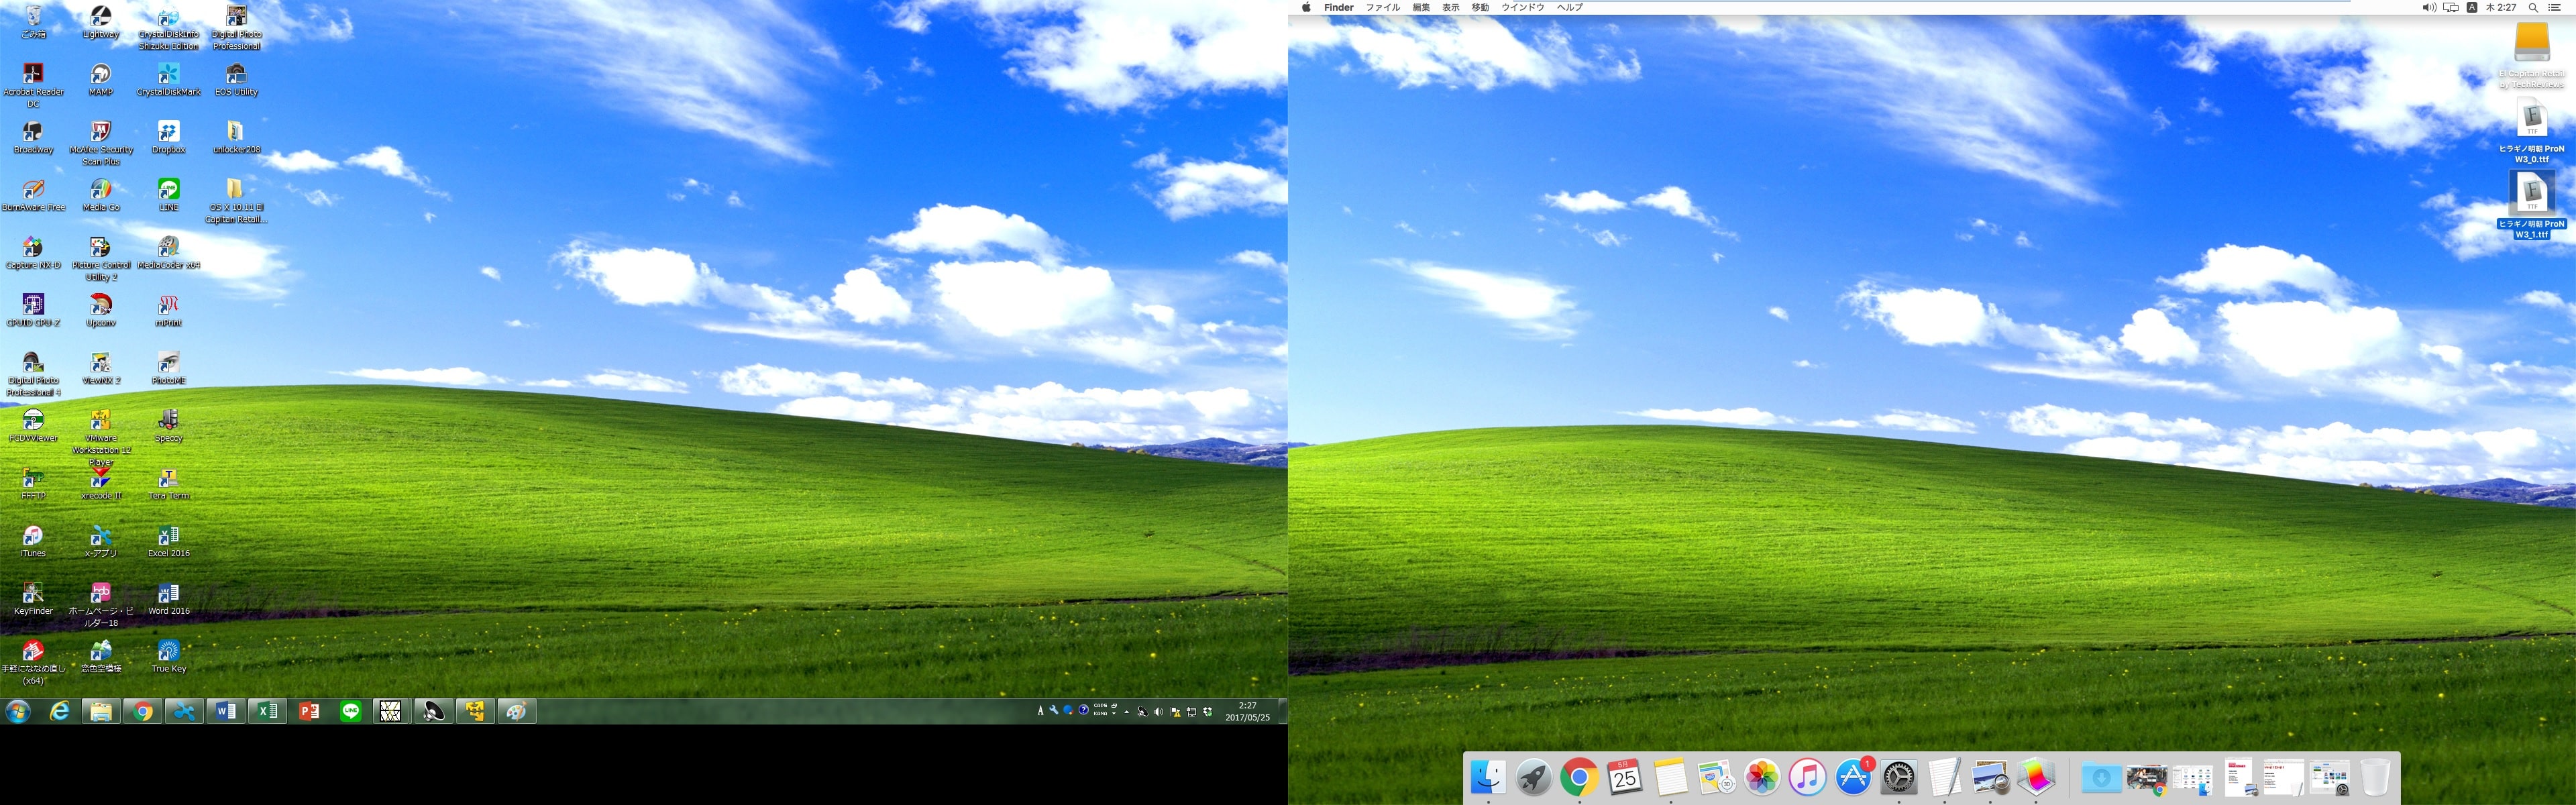2576x805 pixels.
Task: Launch the MAMP desktop shortcut
Action: click(101, 80)
